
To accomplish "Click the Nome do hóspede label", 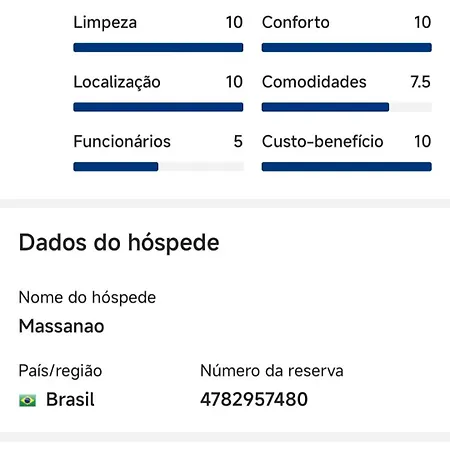I will tap(87, 297).
